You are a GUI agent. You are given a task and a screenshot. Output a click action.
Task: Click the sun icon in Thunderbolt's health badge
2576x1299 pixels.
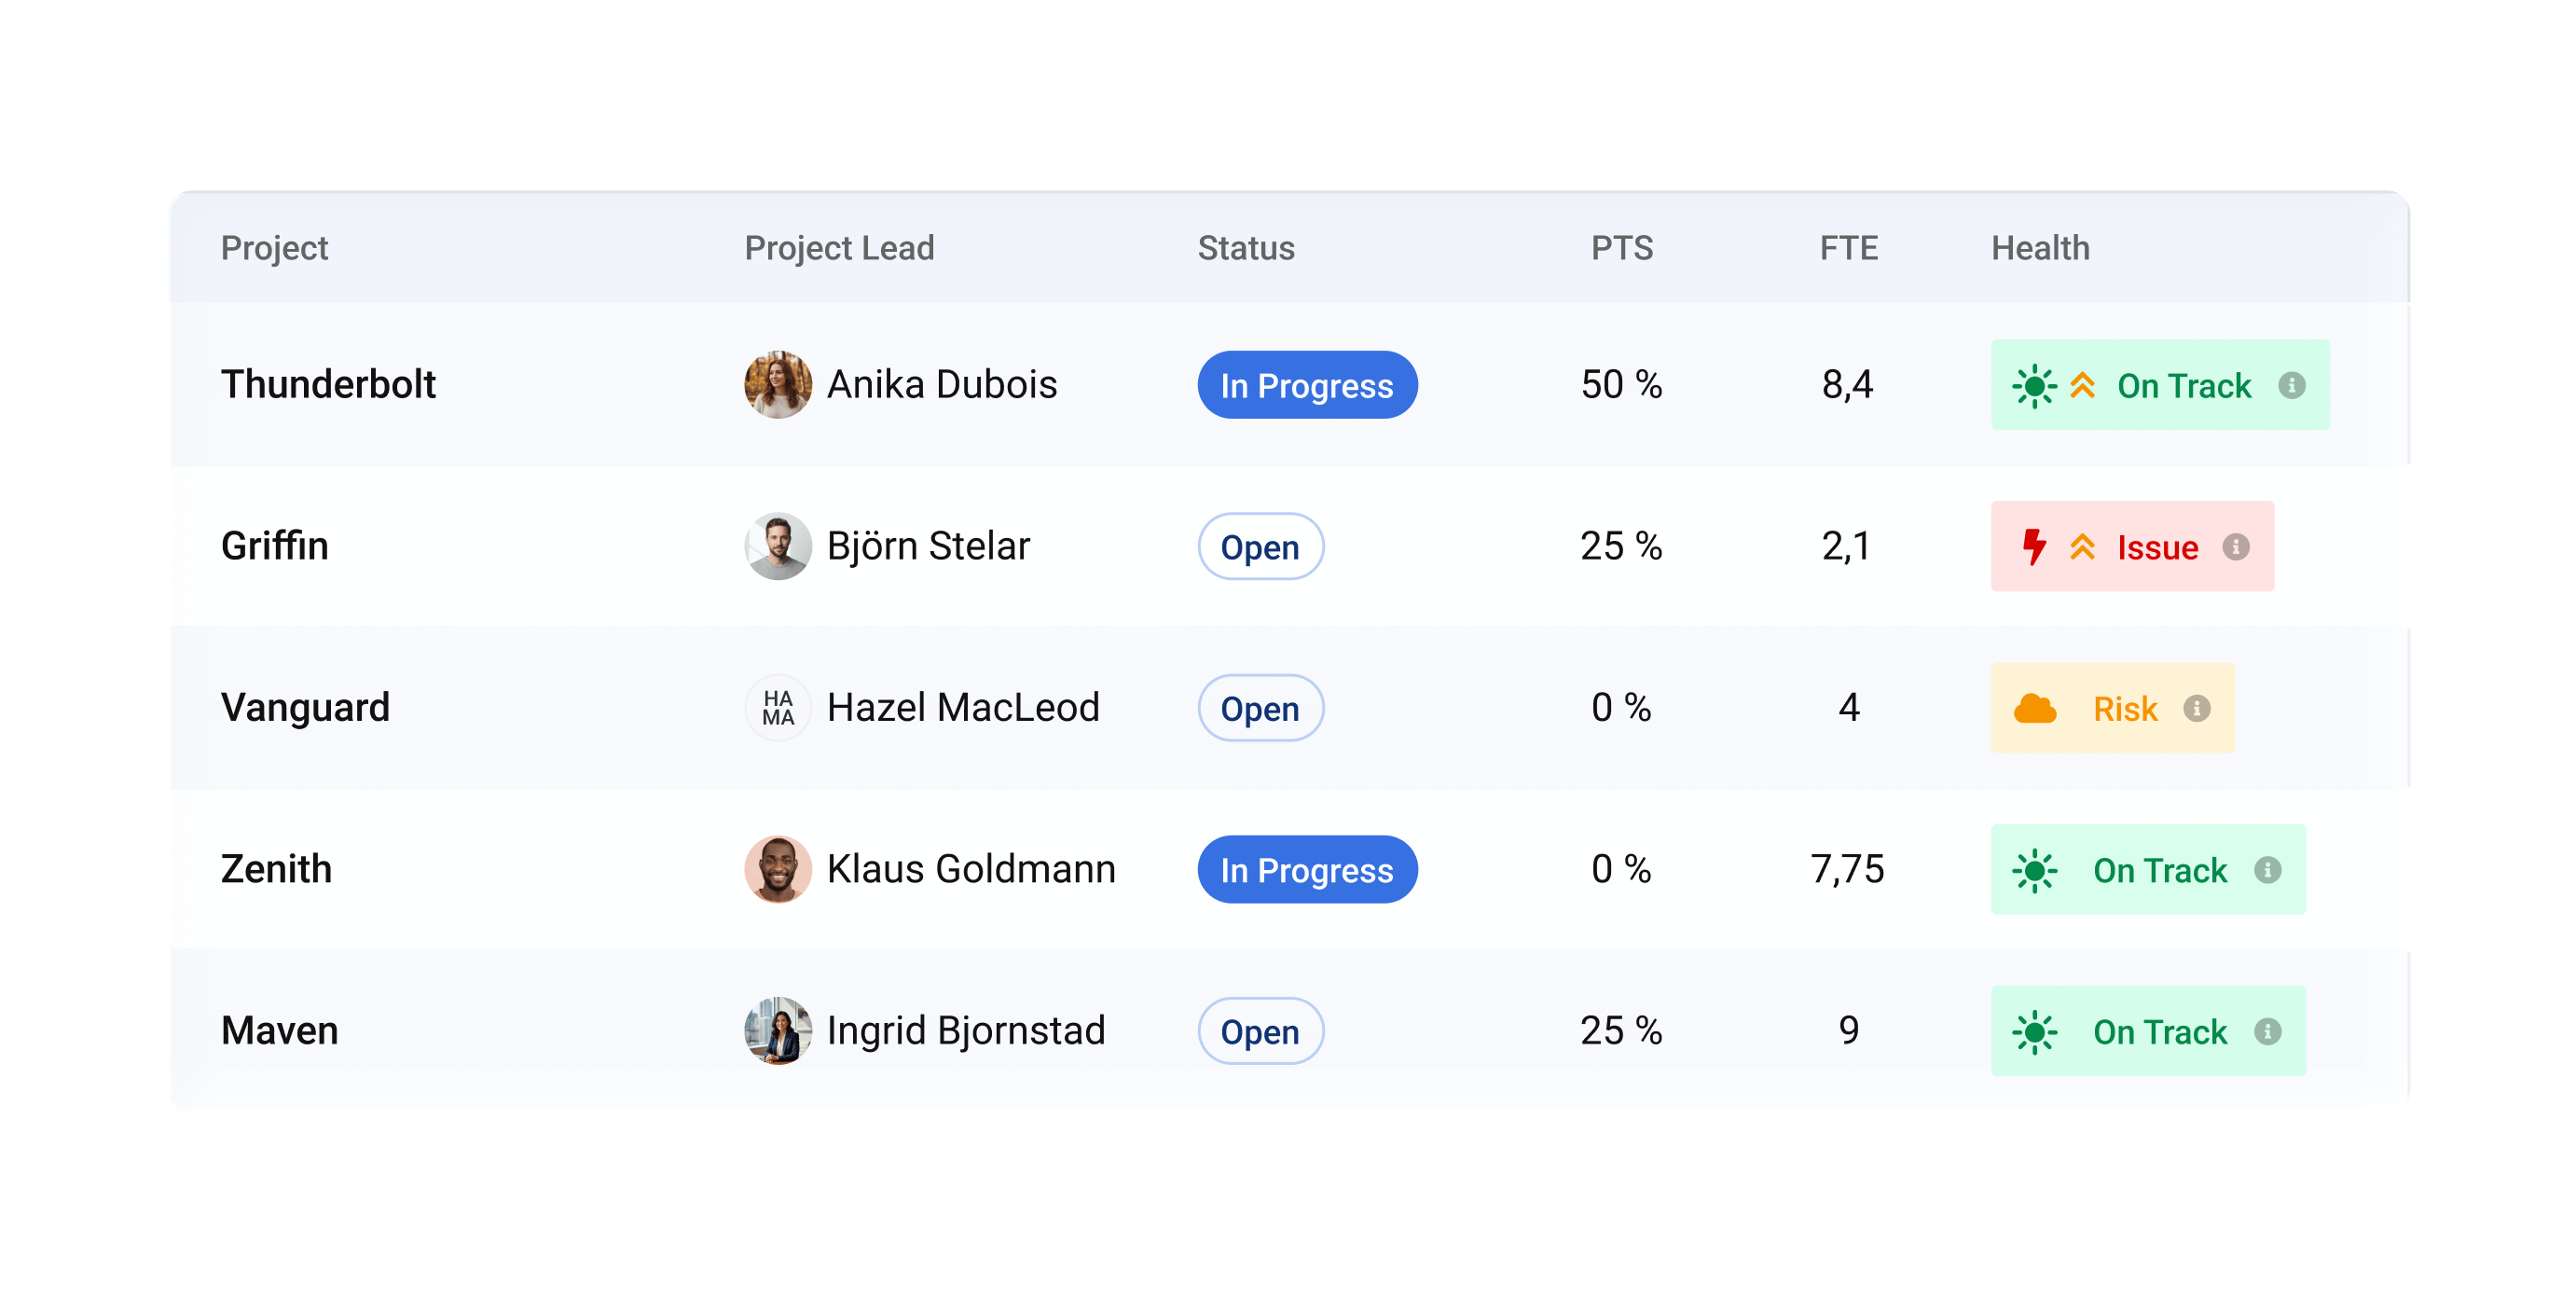pyautogui.click(x=2034, y=386)
